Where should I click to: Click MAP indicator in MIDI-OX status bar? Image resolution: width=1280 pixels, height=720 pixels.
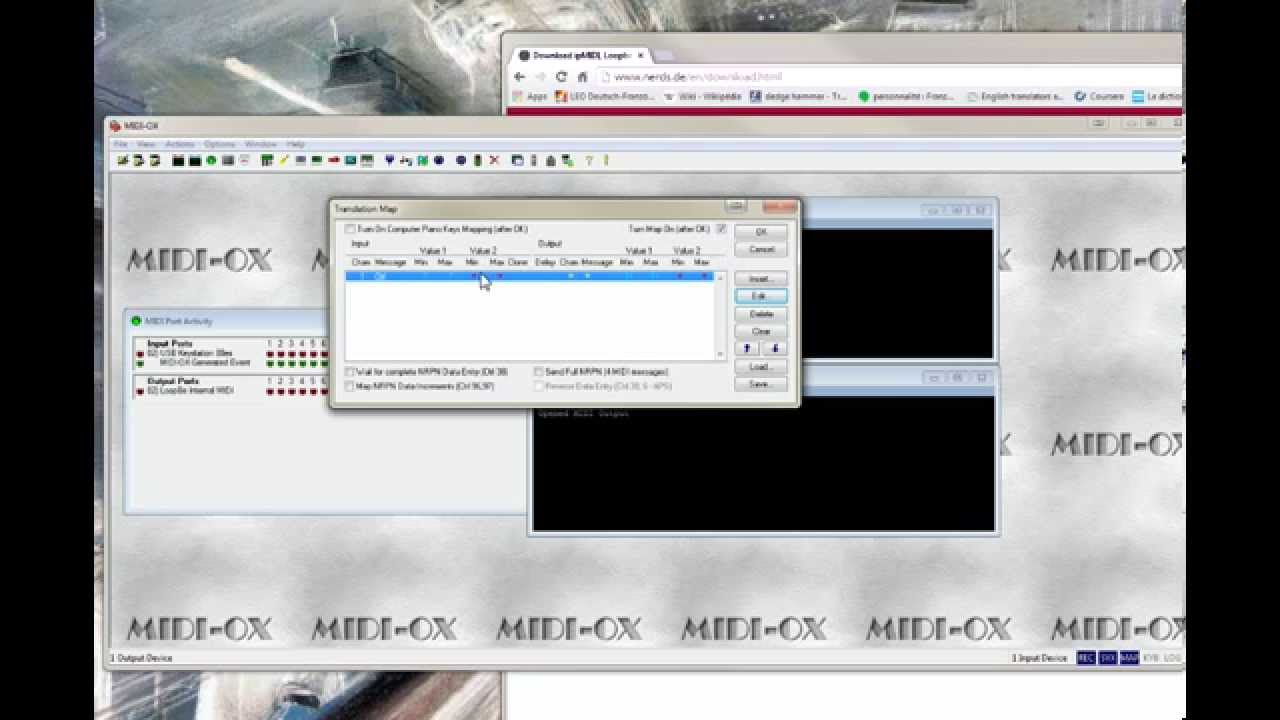pyautogui.click(x=1129, y=658)
